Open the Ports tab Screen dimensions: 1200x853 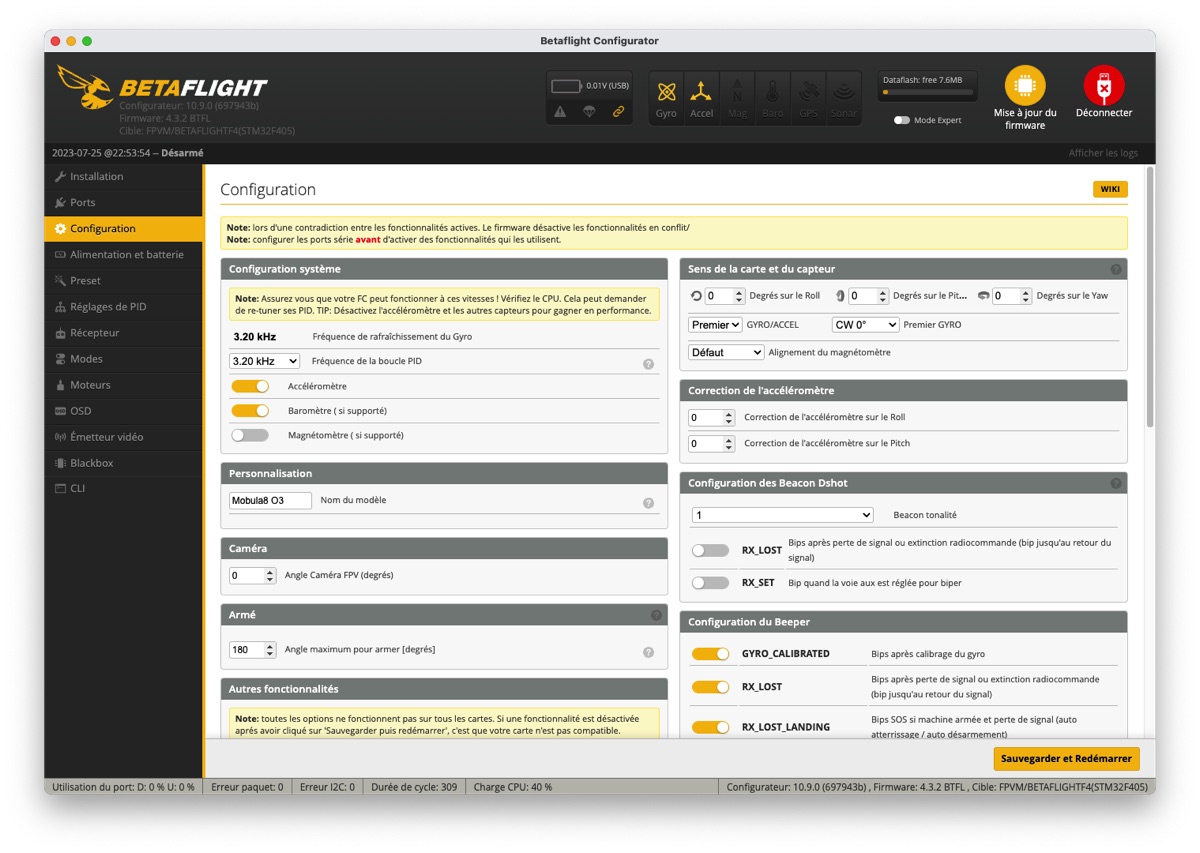tap(123, 202)
